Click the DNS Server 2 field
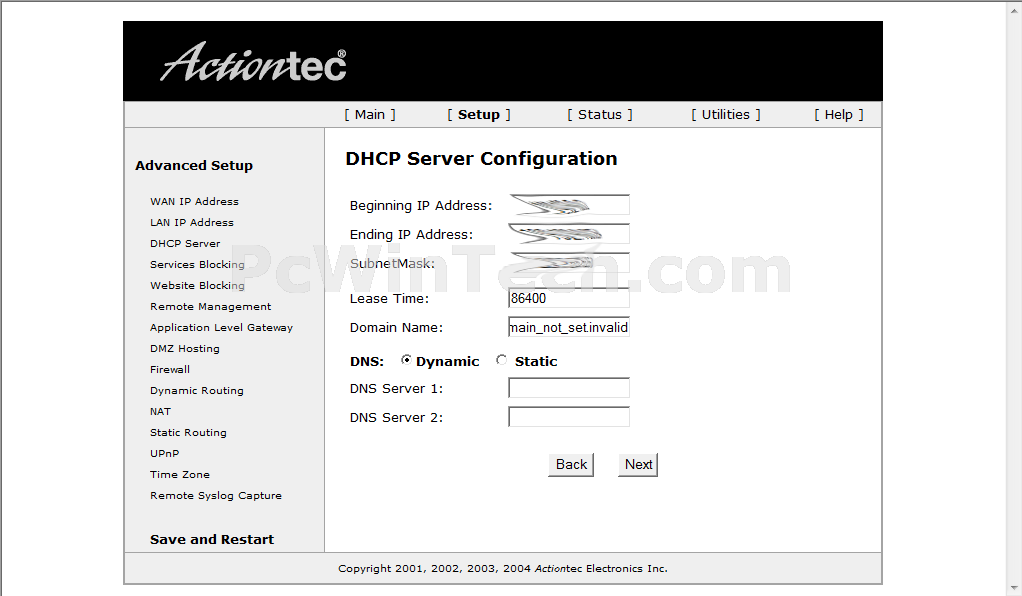1022x596 pixels. click(569, 417)
